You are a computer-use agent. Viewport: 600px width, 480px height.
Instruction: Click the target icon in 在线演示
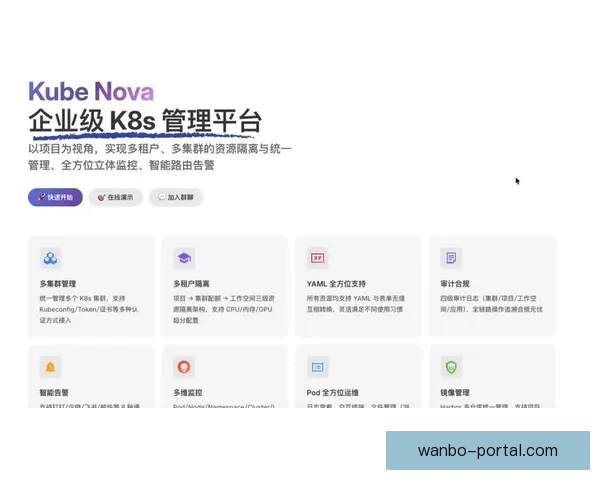[x=101, y=198]
